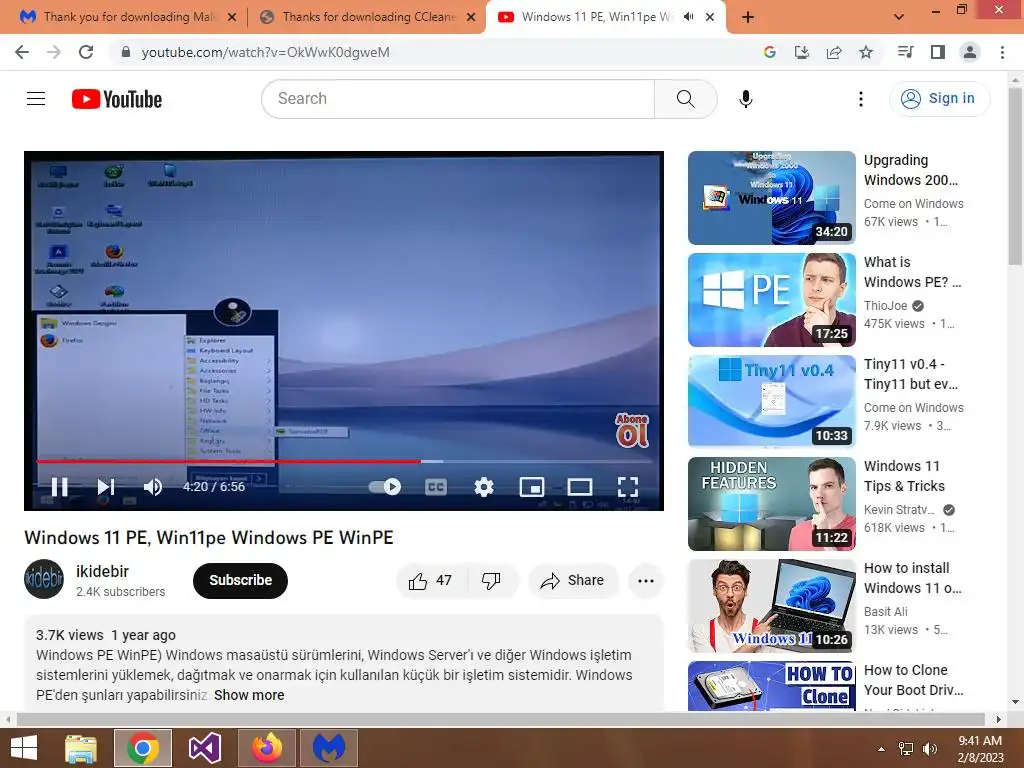Open Malwarebytes from taskbar
Viewport: 1024px width, 768px height.
328,748
